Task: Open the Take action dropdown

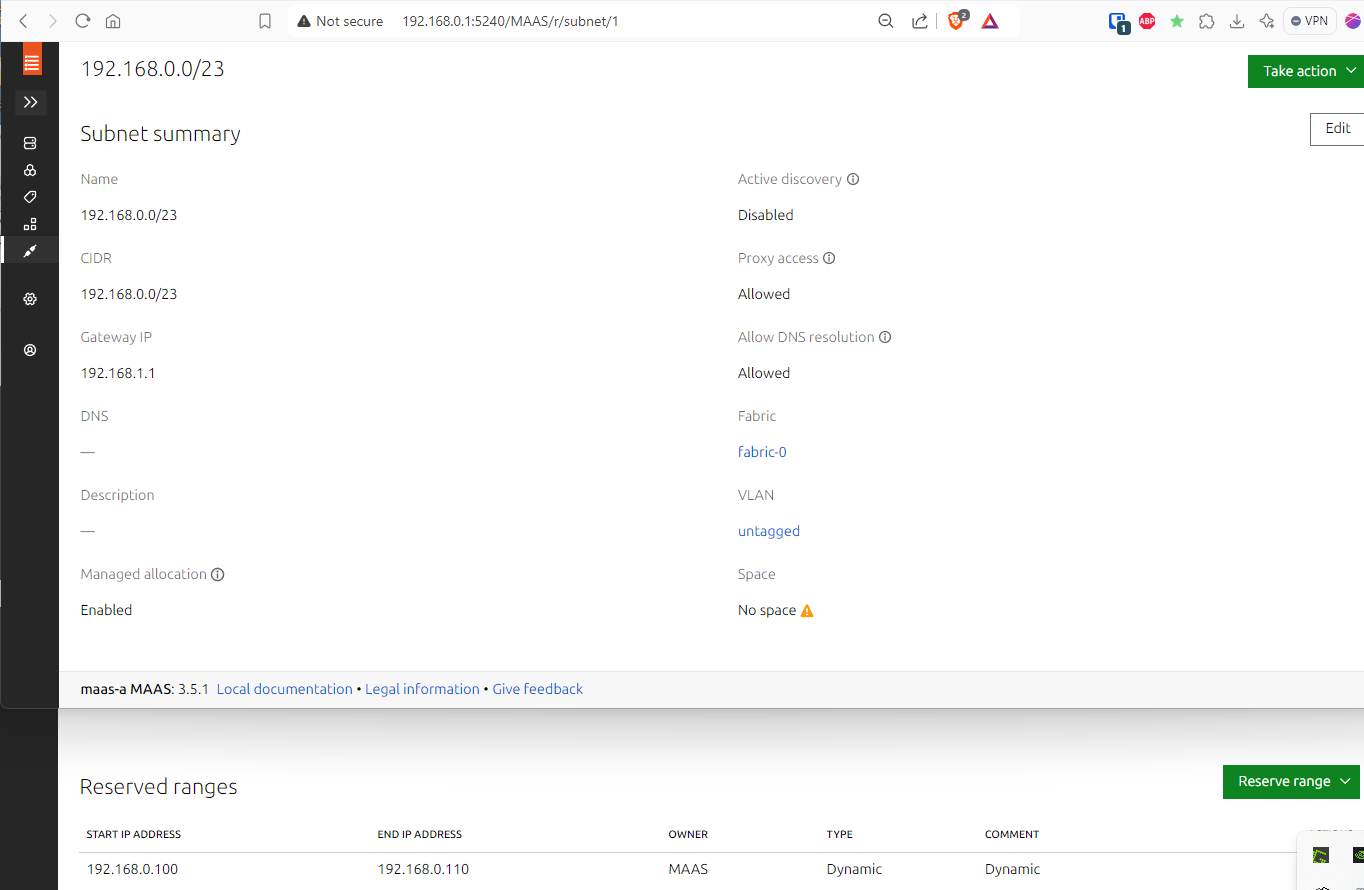Action: point(1306,71)
